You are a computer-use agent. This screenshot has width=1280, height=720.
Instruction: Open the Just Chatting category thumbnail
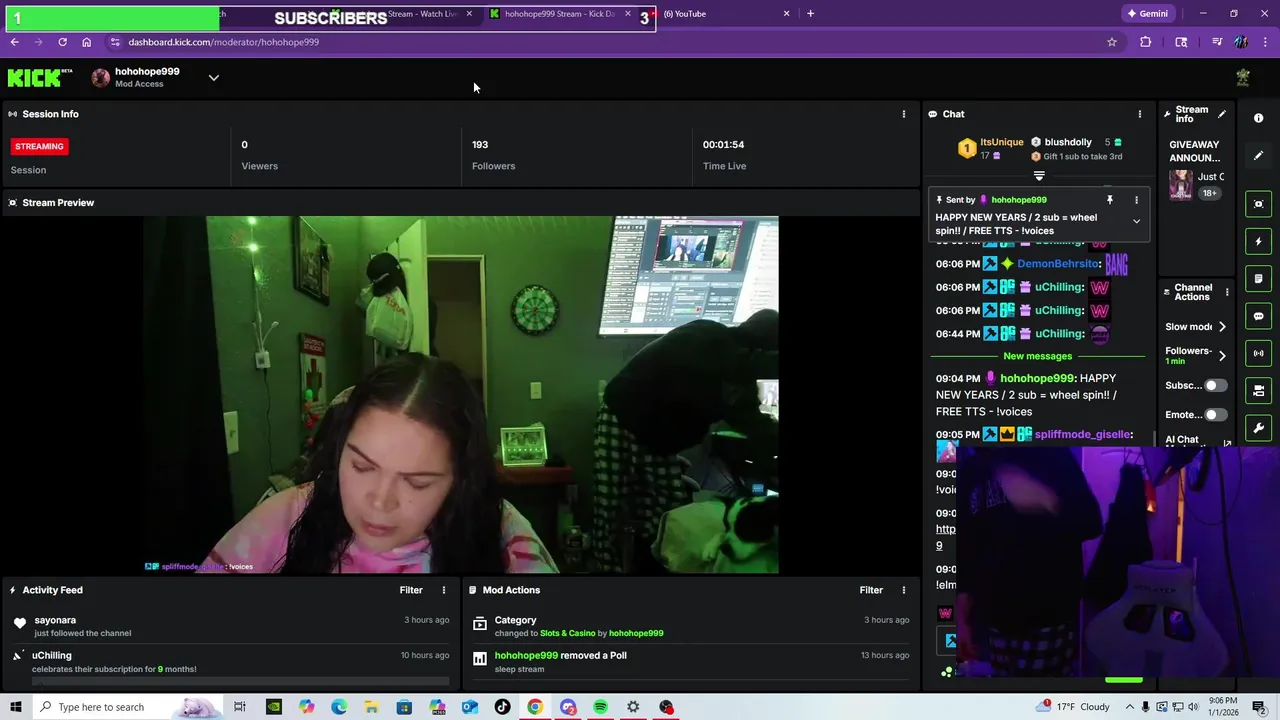click(x=1181, y=186)
